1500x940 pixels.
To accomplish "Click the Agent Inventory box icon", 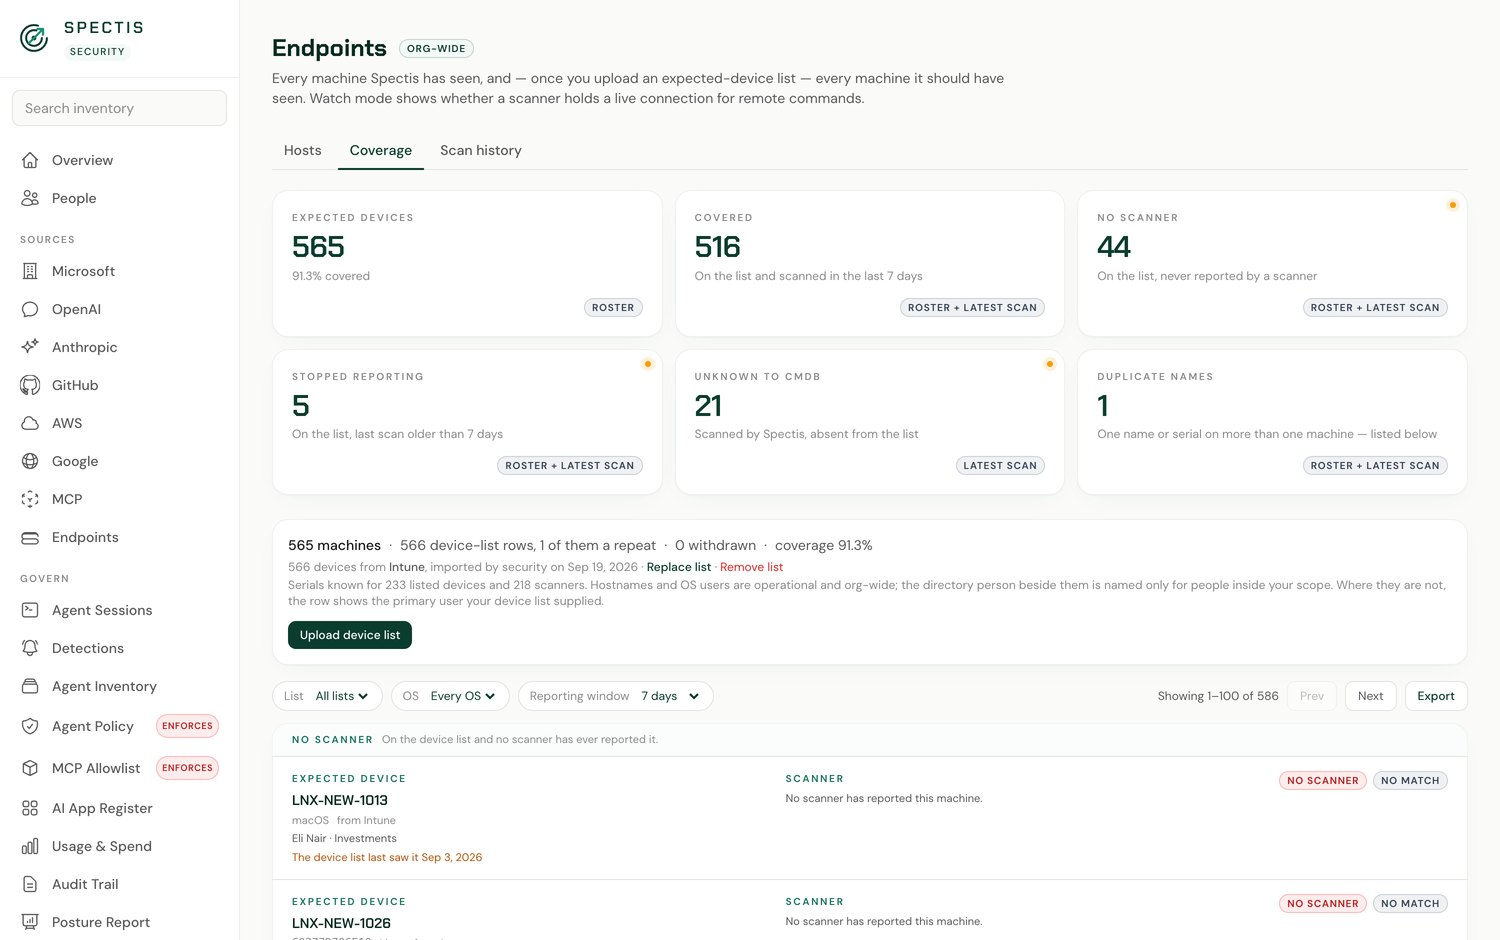I will [30, 686].
